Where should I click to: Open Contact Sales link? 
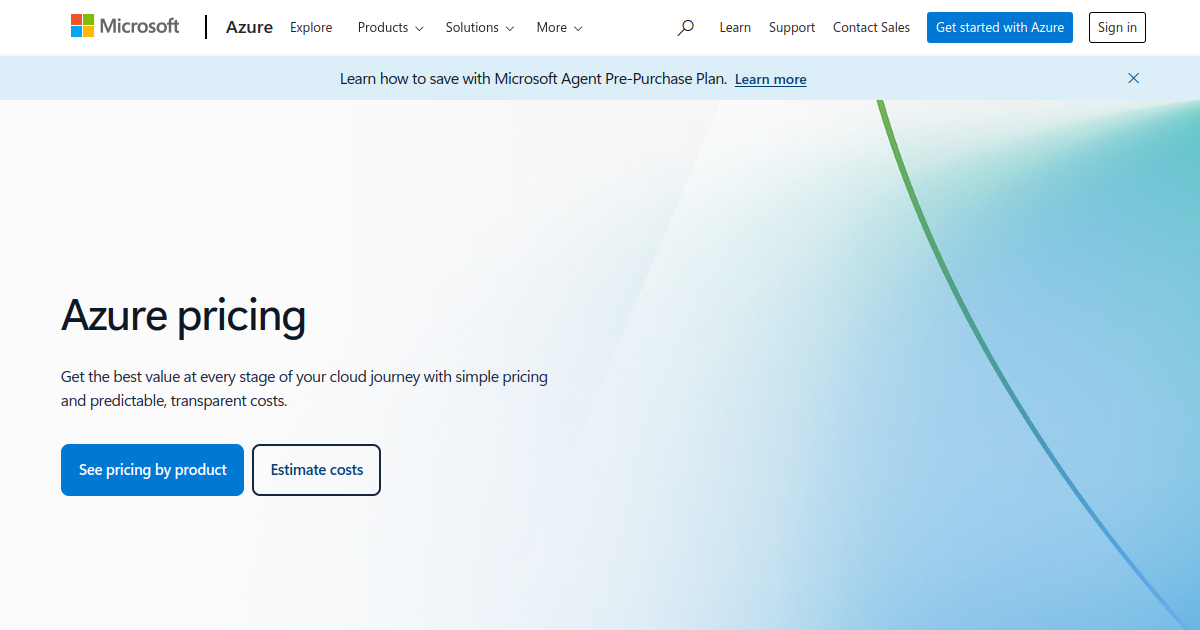click(871, 28)
